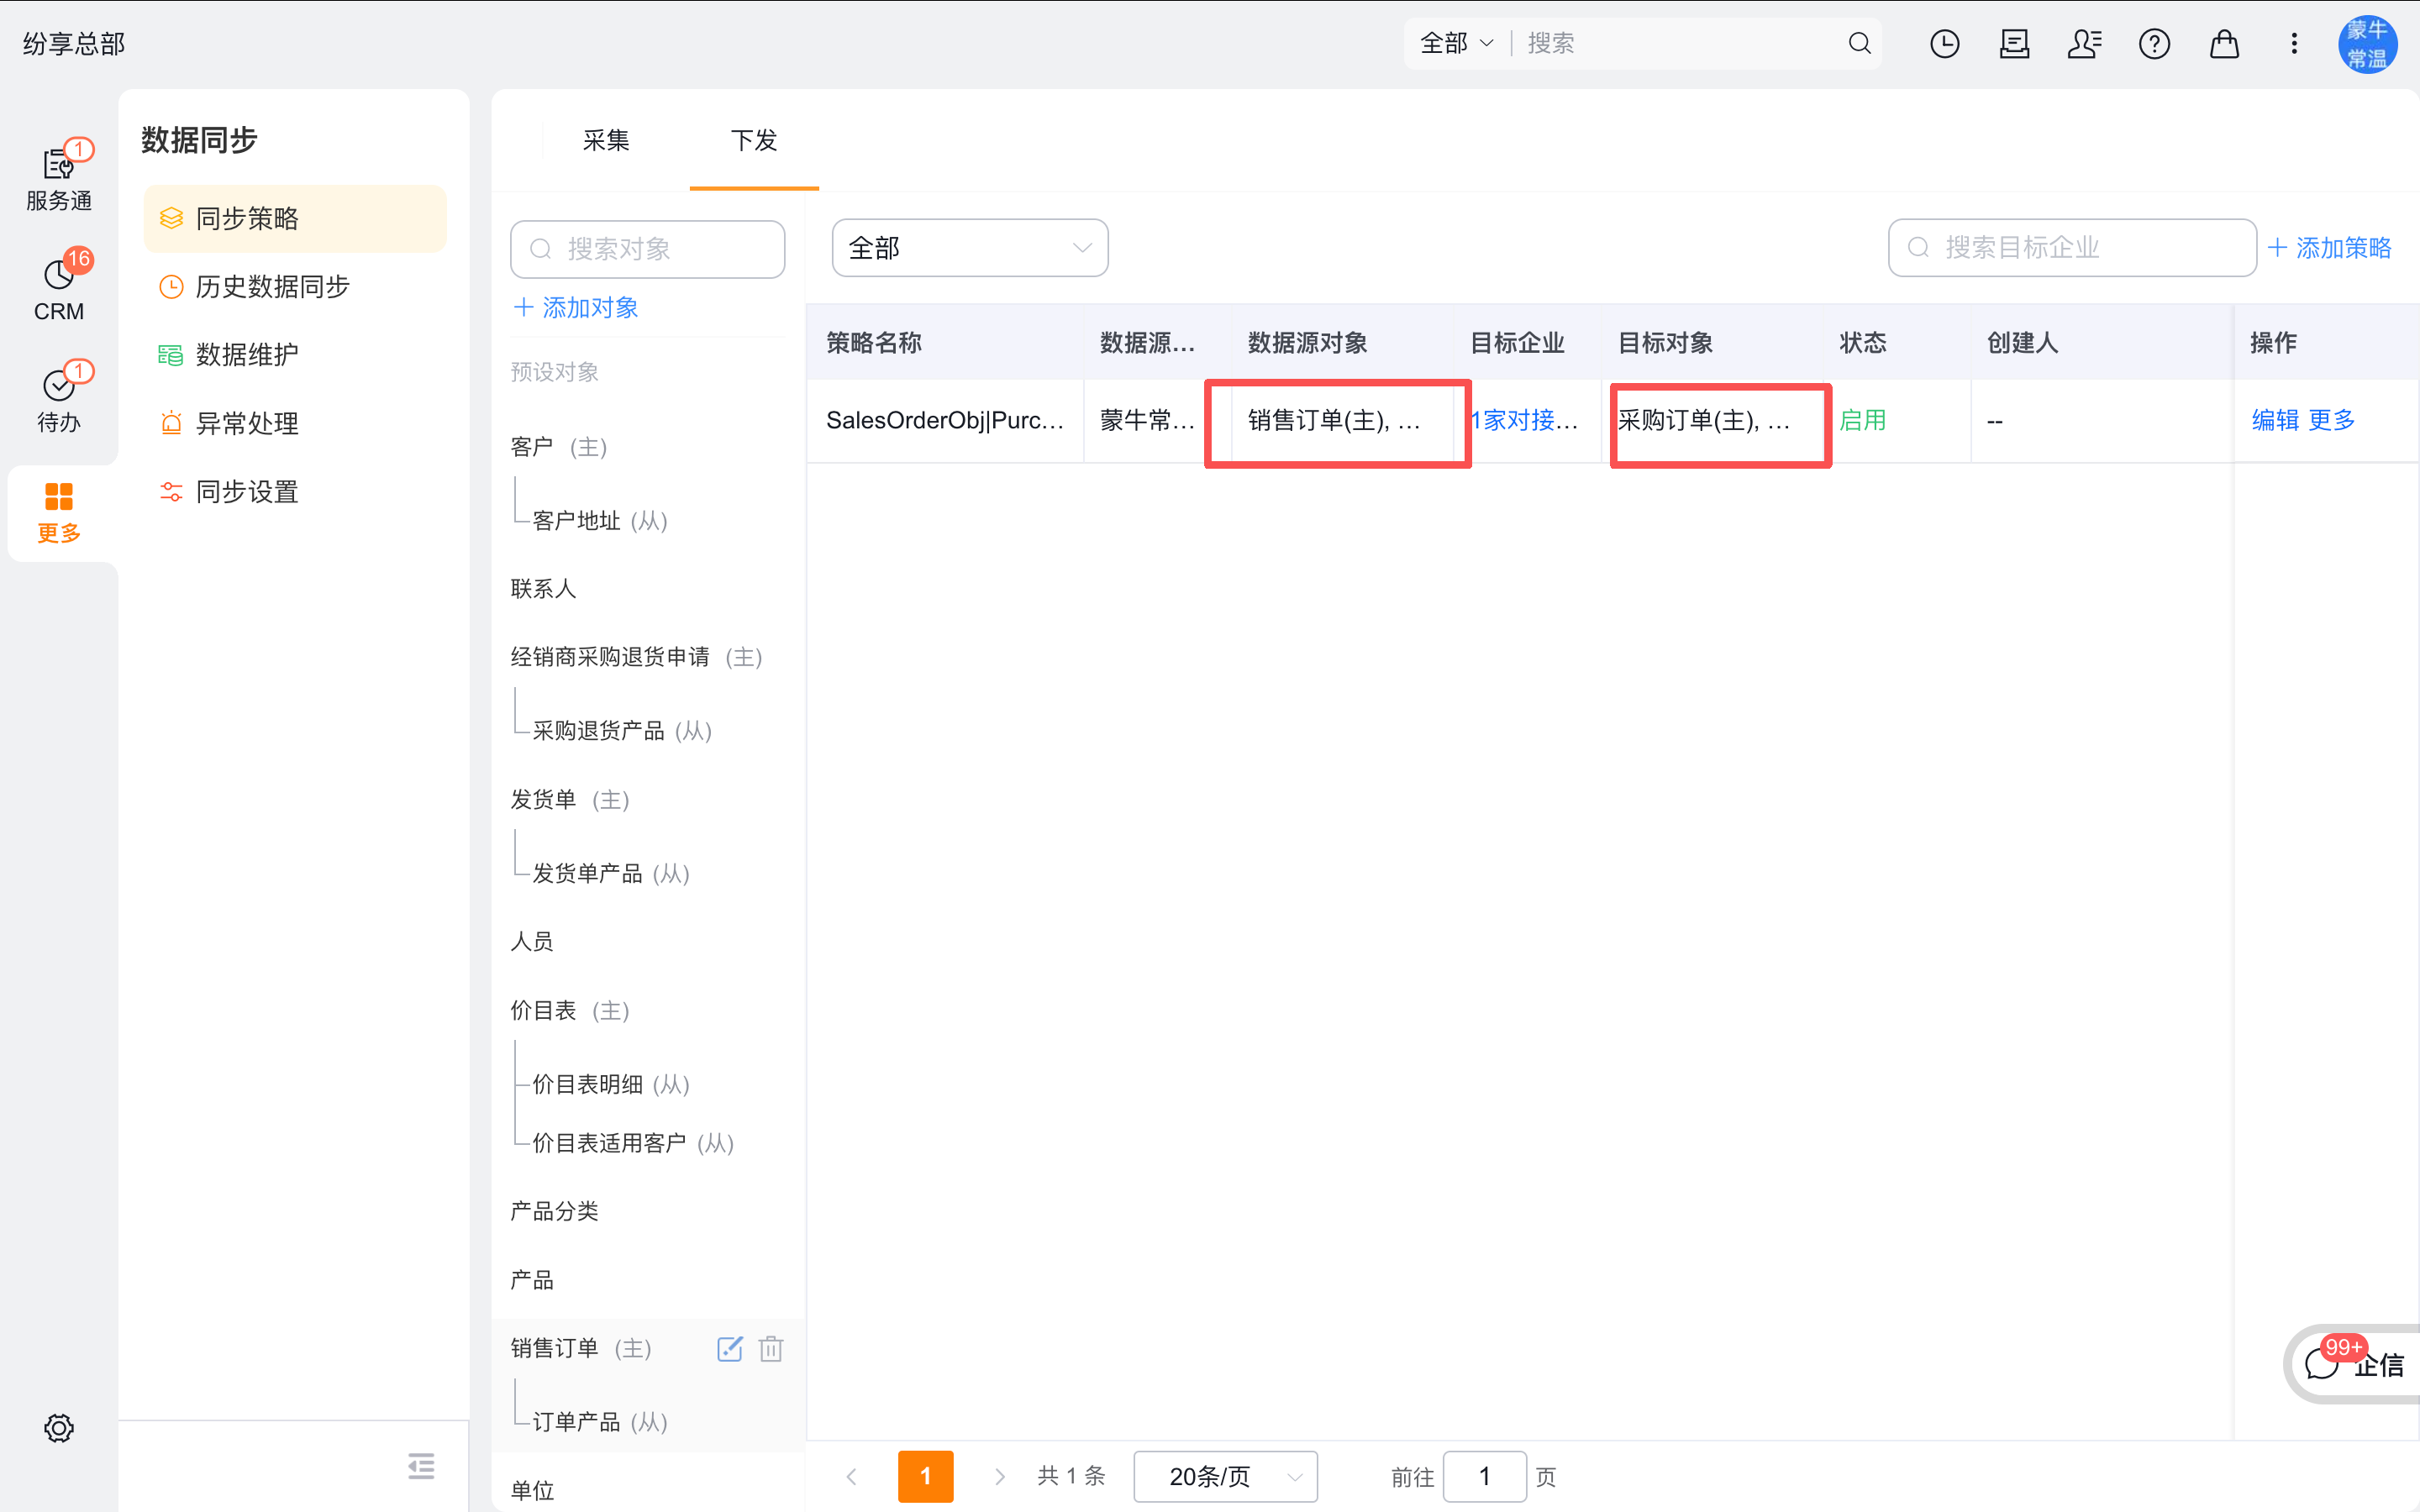Click the 添加对象 link
Viewport: 2420px width, 1512px height.
[576, 307]
